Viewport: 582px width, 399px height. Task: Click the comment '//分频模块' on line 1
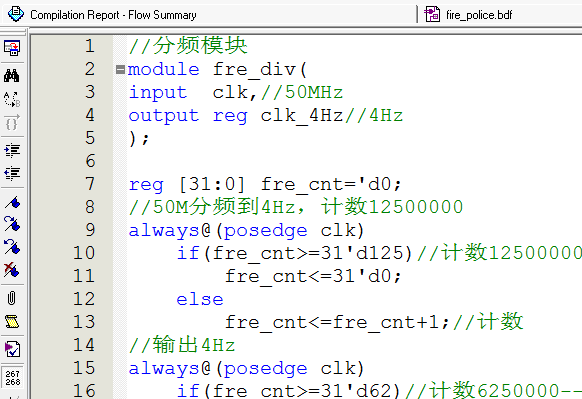click(188, 46)
